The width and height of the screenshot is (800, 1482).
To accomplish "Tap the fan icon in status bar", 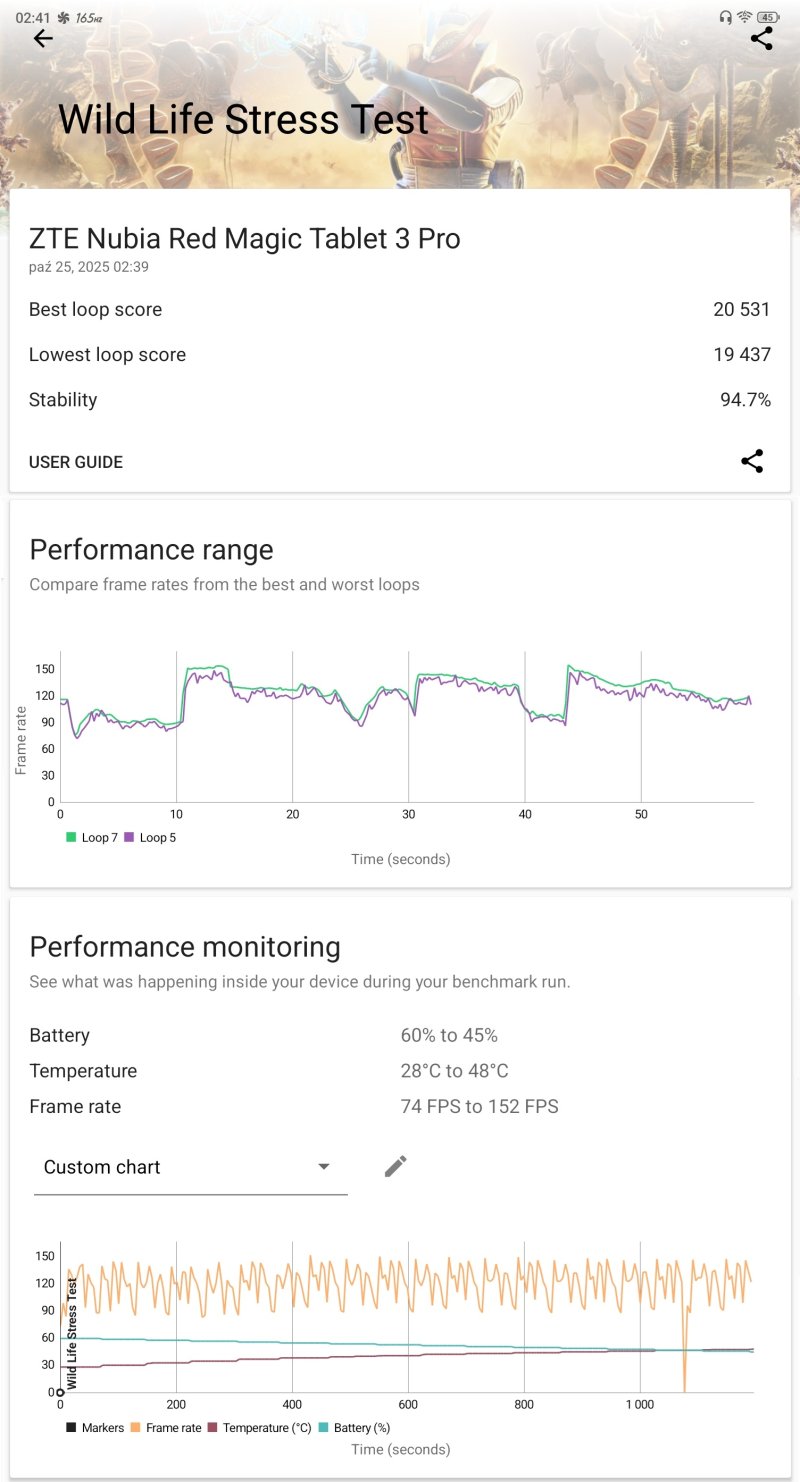I will (64, 18).
